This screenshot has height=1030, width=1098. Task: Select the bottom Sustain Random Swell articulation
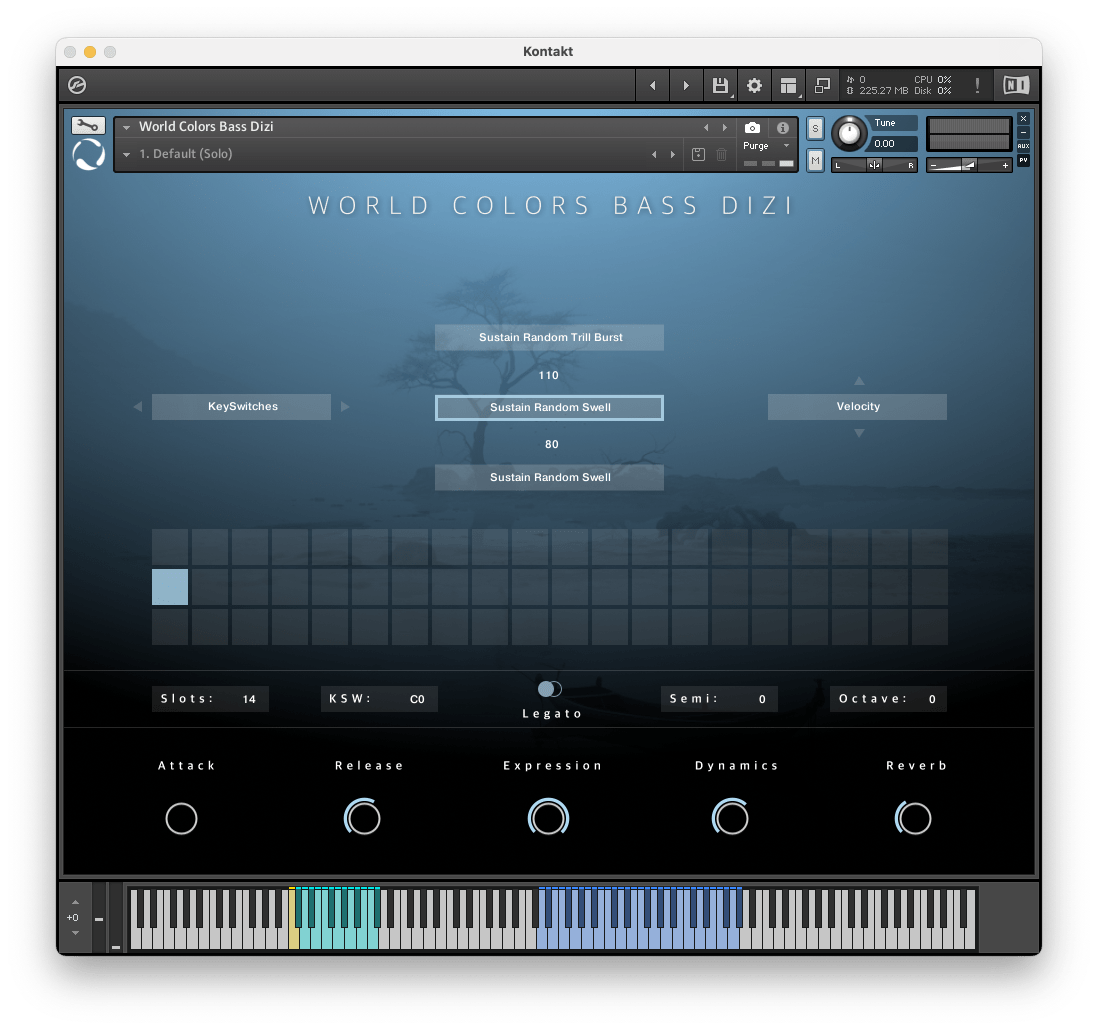(x=550, y=478)
